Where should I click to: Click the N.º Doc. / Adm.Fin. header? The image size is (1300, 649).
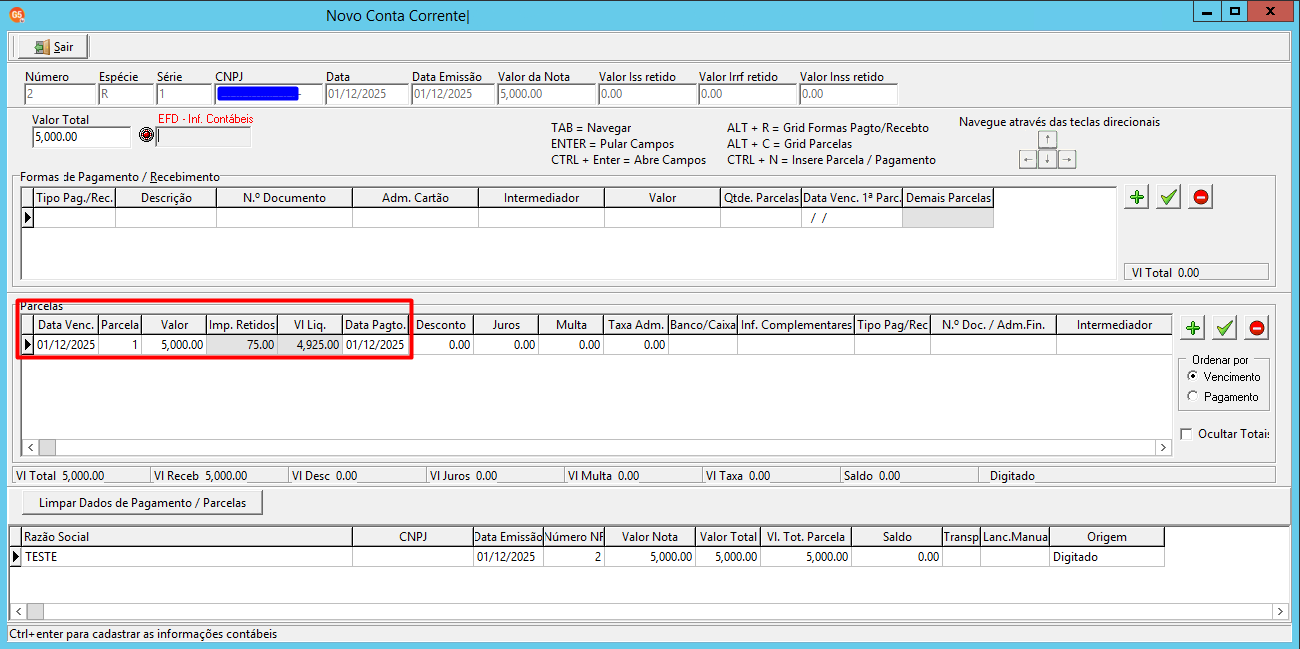tap(993, 325)
